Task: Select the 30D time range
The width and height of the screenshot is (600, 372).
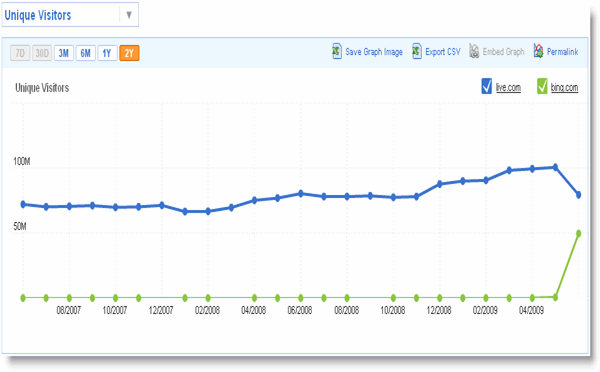Action: [42, 53]
